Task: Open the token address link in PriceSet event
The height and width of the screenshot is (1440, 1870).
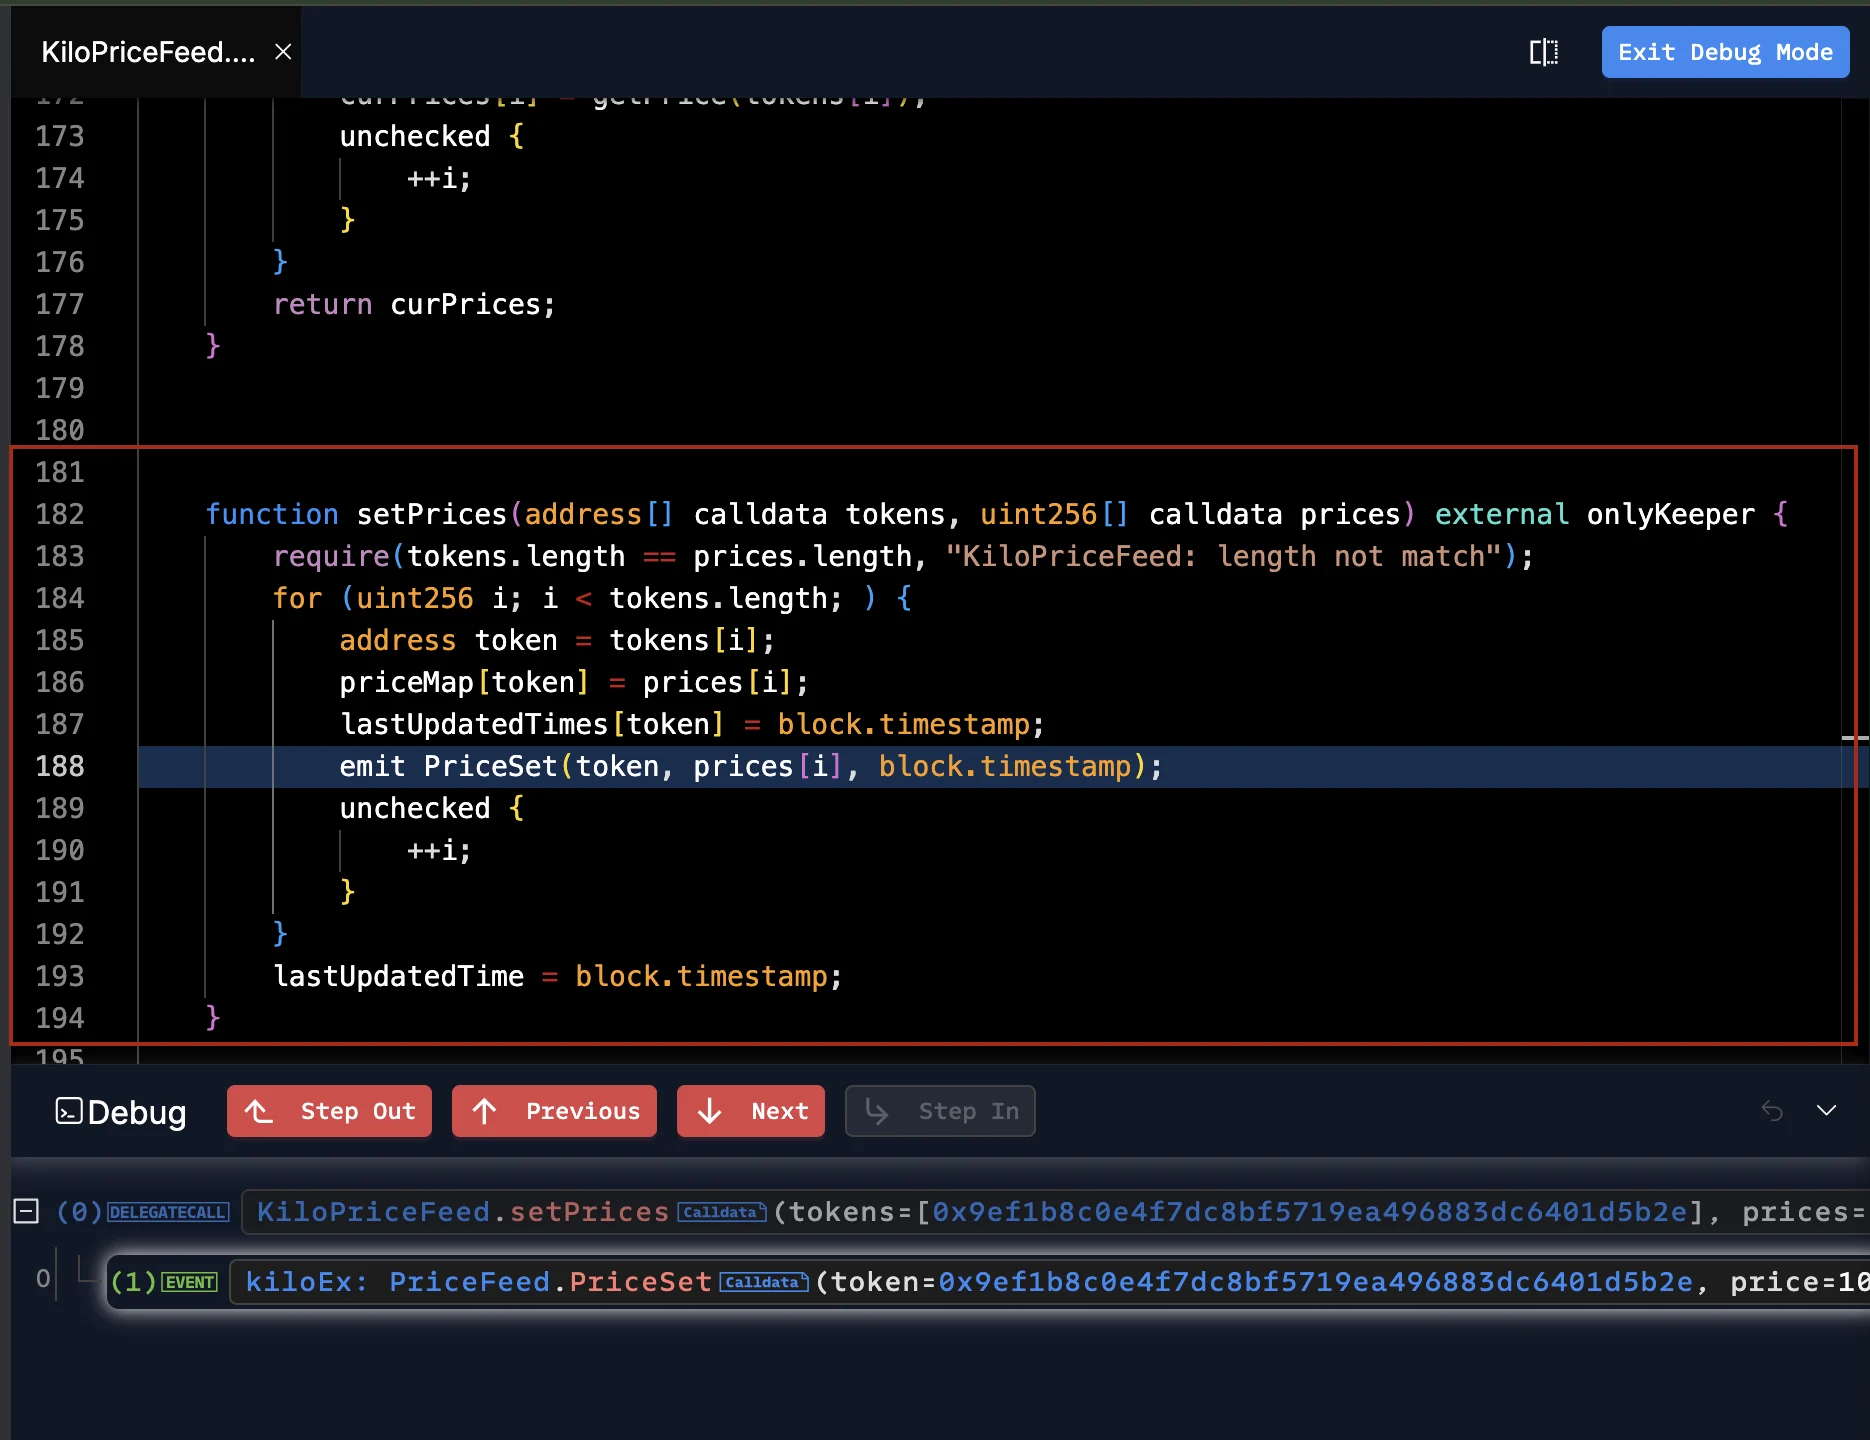Action: (1315, 1282)
